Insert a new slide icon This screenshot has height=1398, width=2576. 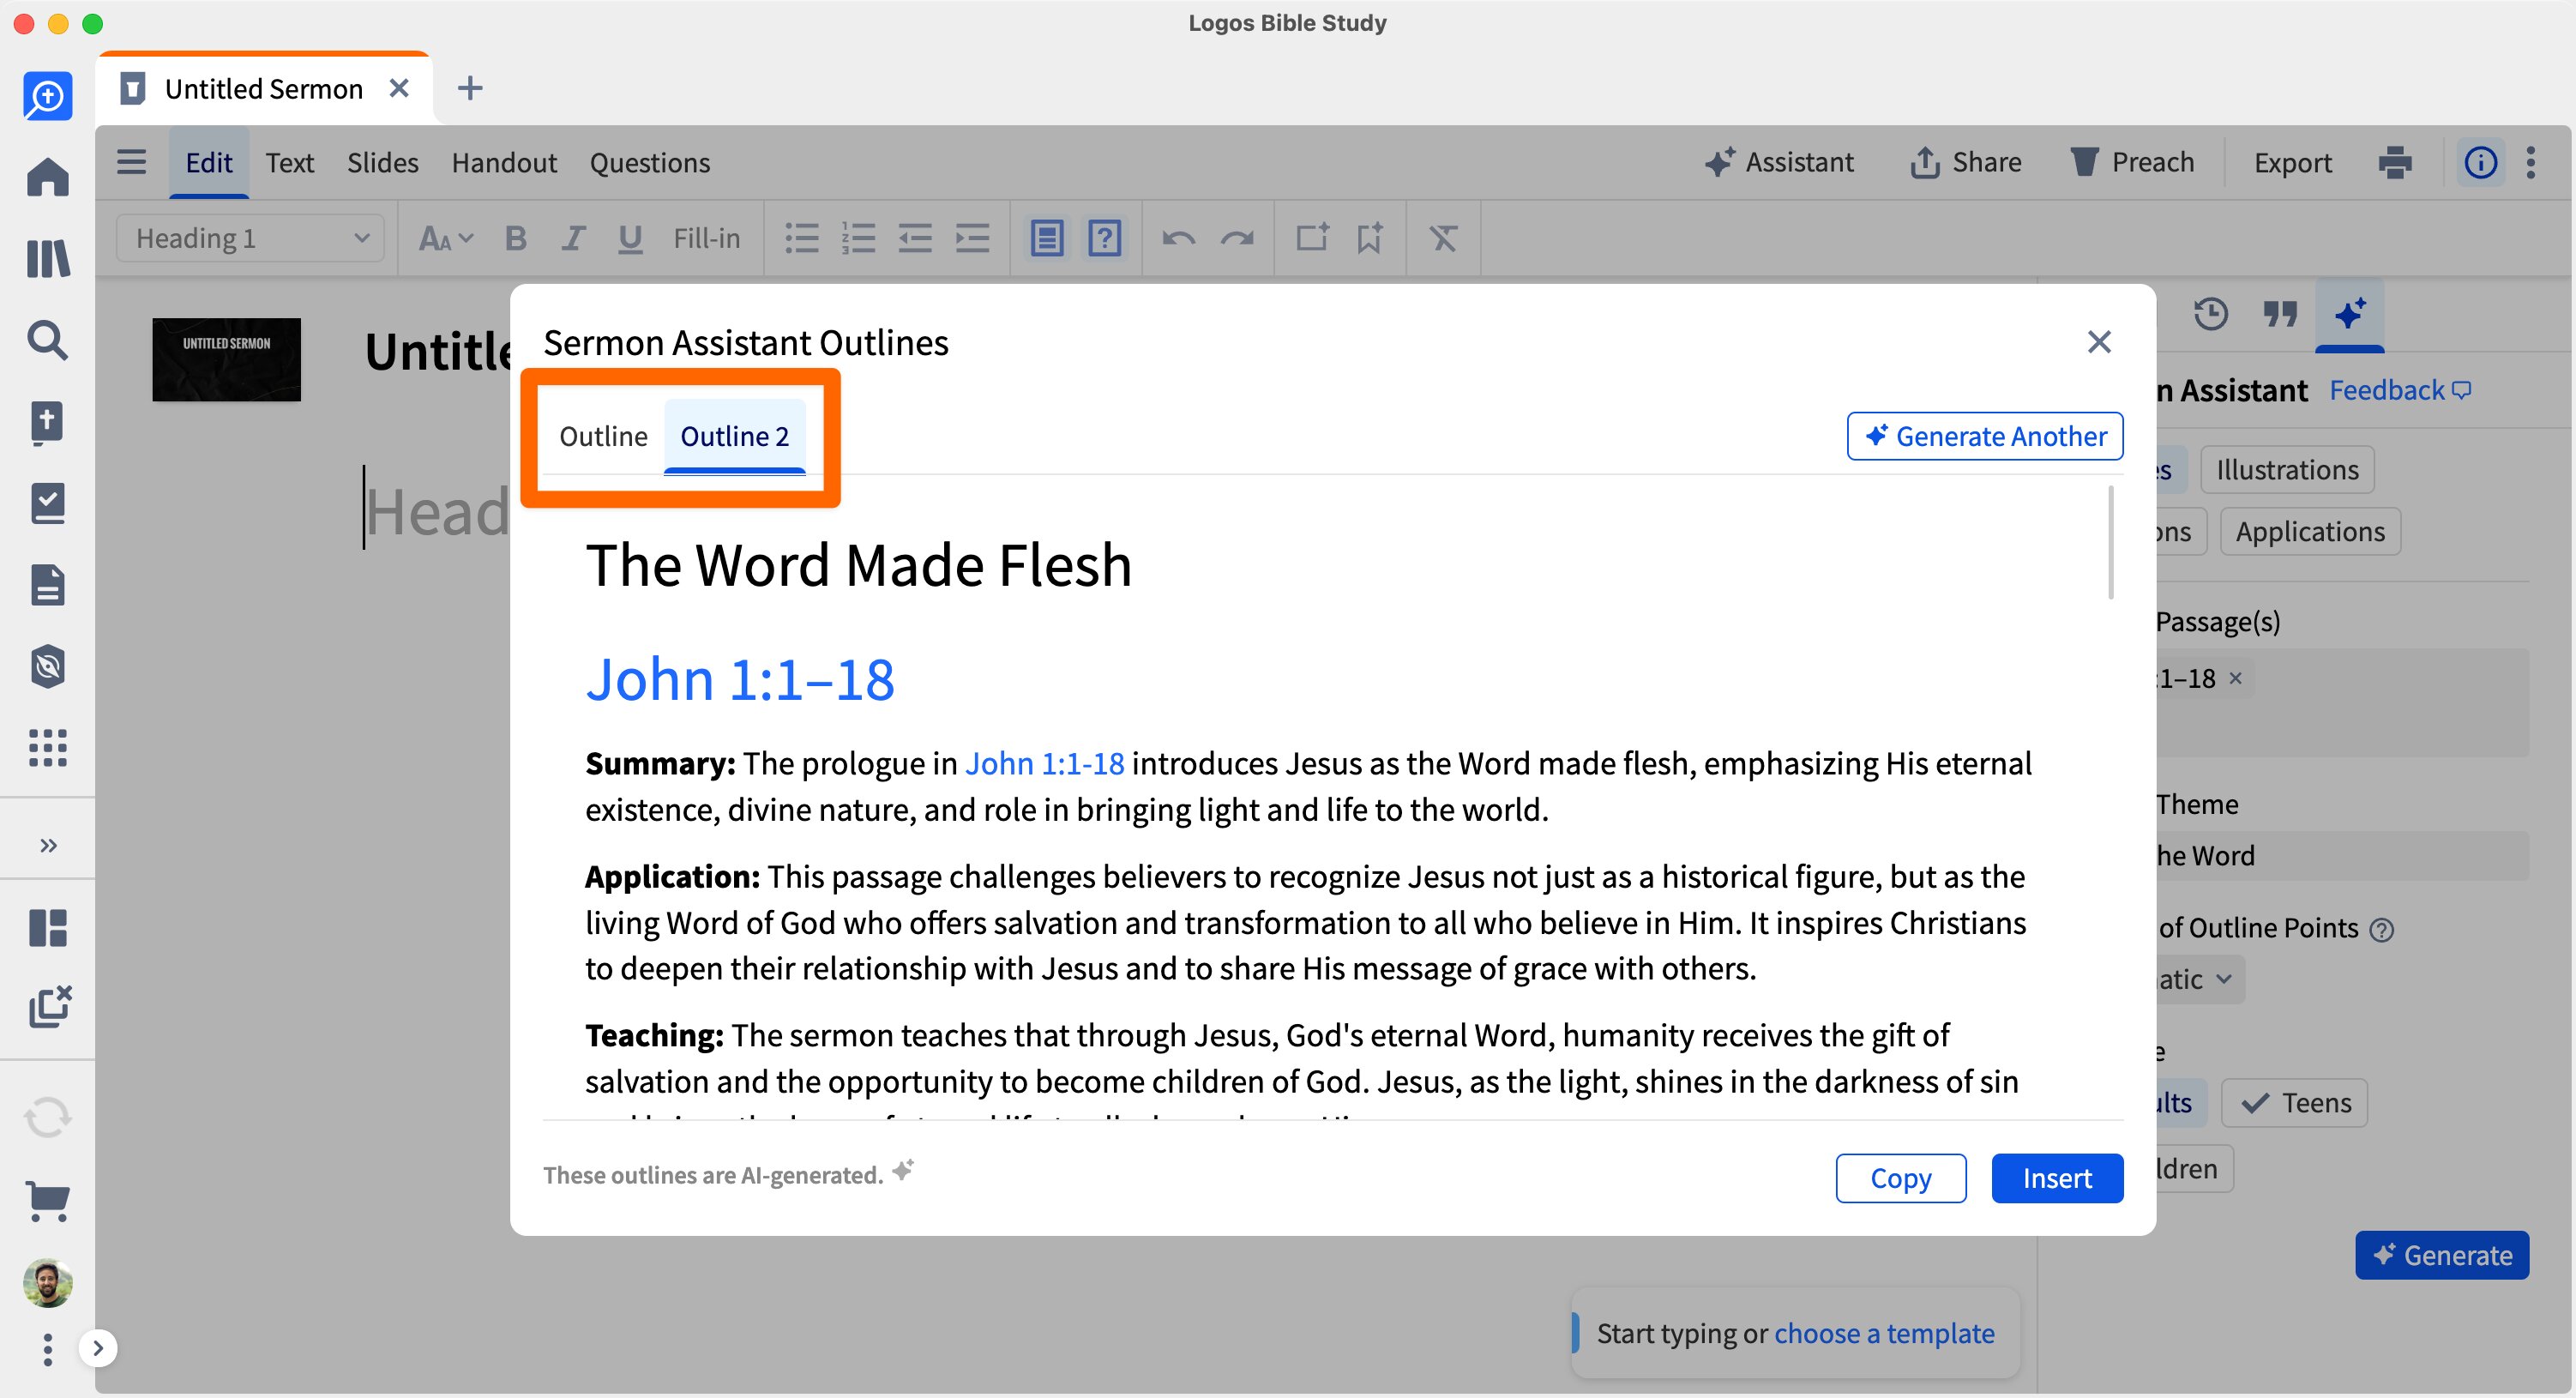click(x=1312, y=237)
